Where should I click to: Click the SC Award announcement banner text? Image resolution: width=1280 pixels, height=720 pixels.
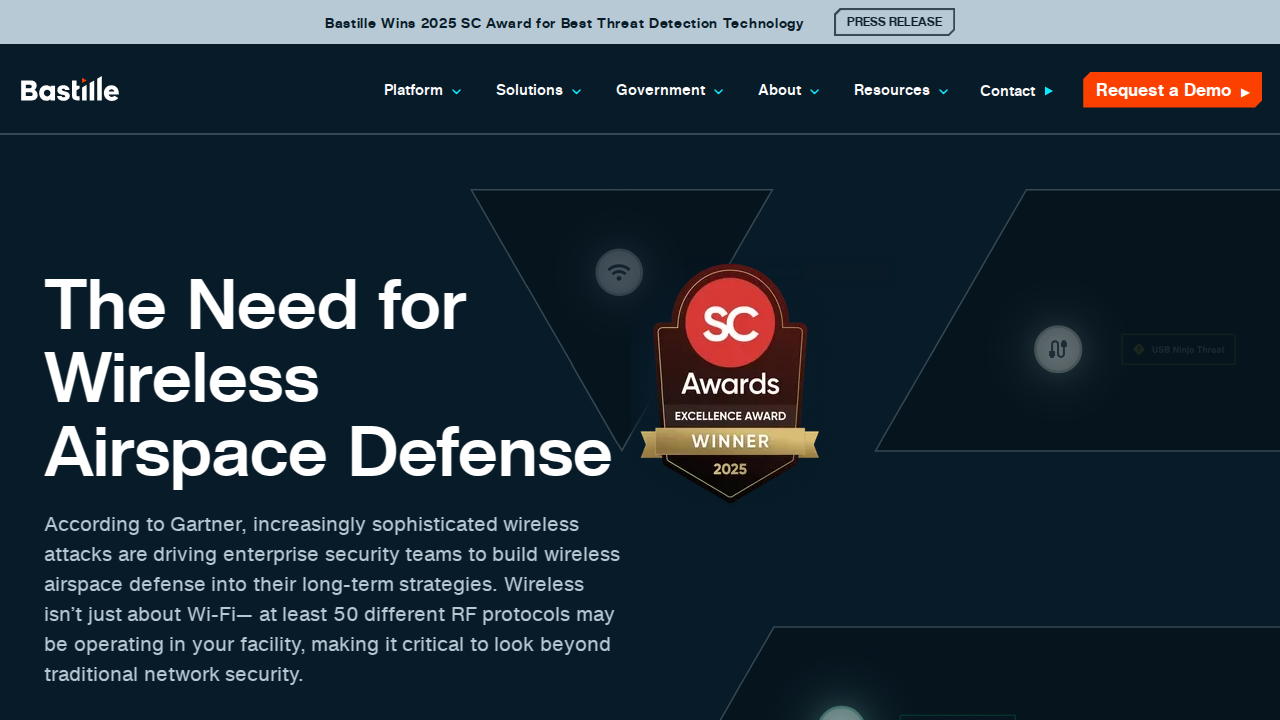(564, 23)
